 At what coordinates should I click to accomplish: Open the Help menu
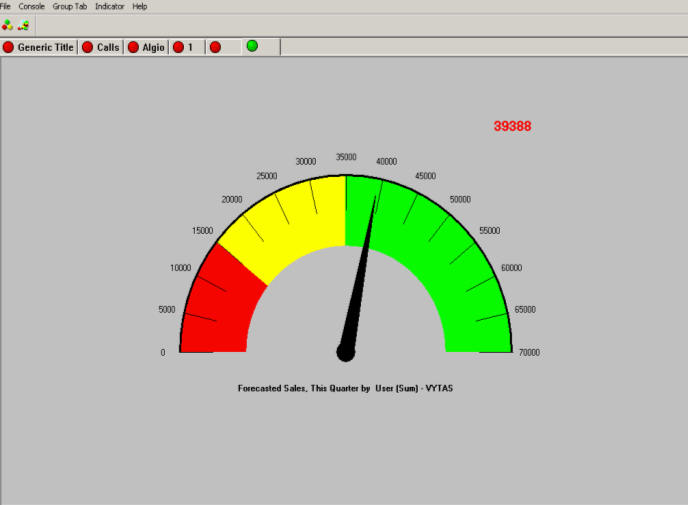point(140,6)
